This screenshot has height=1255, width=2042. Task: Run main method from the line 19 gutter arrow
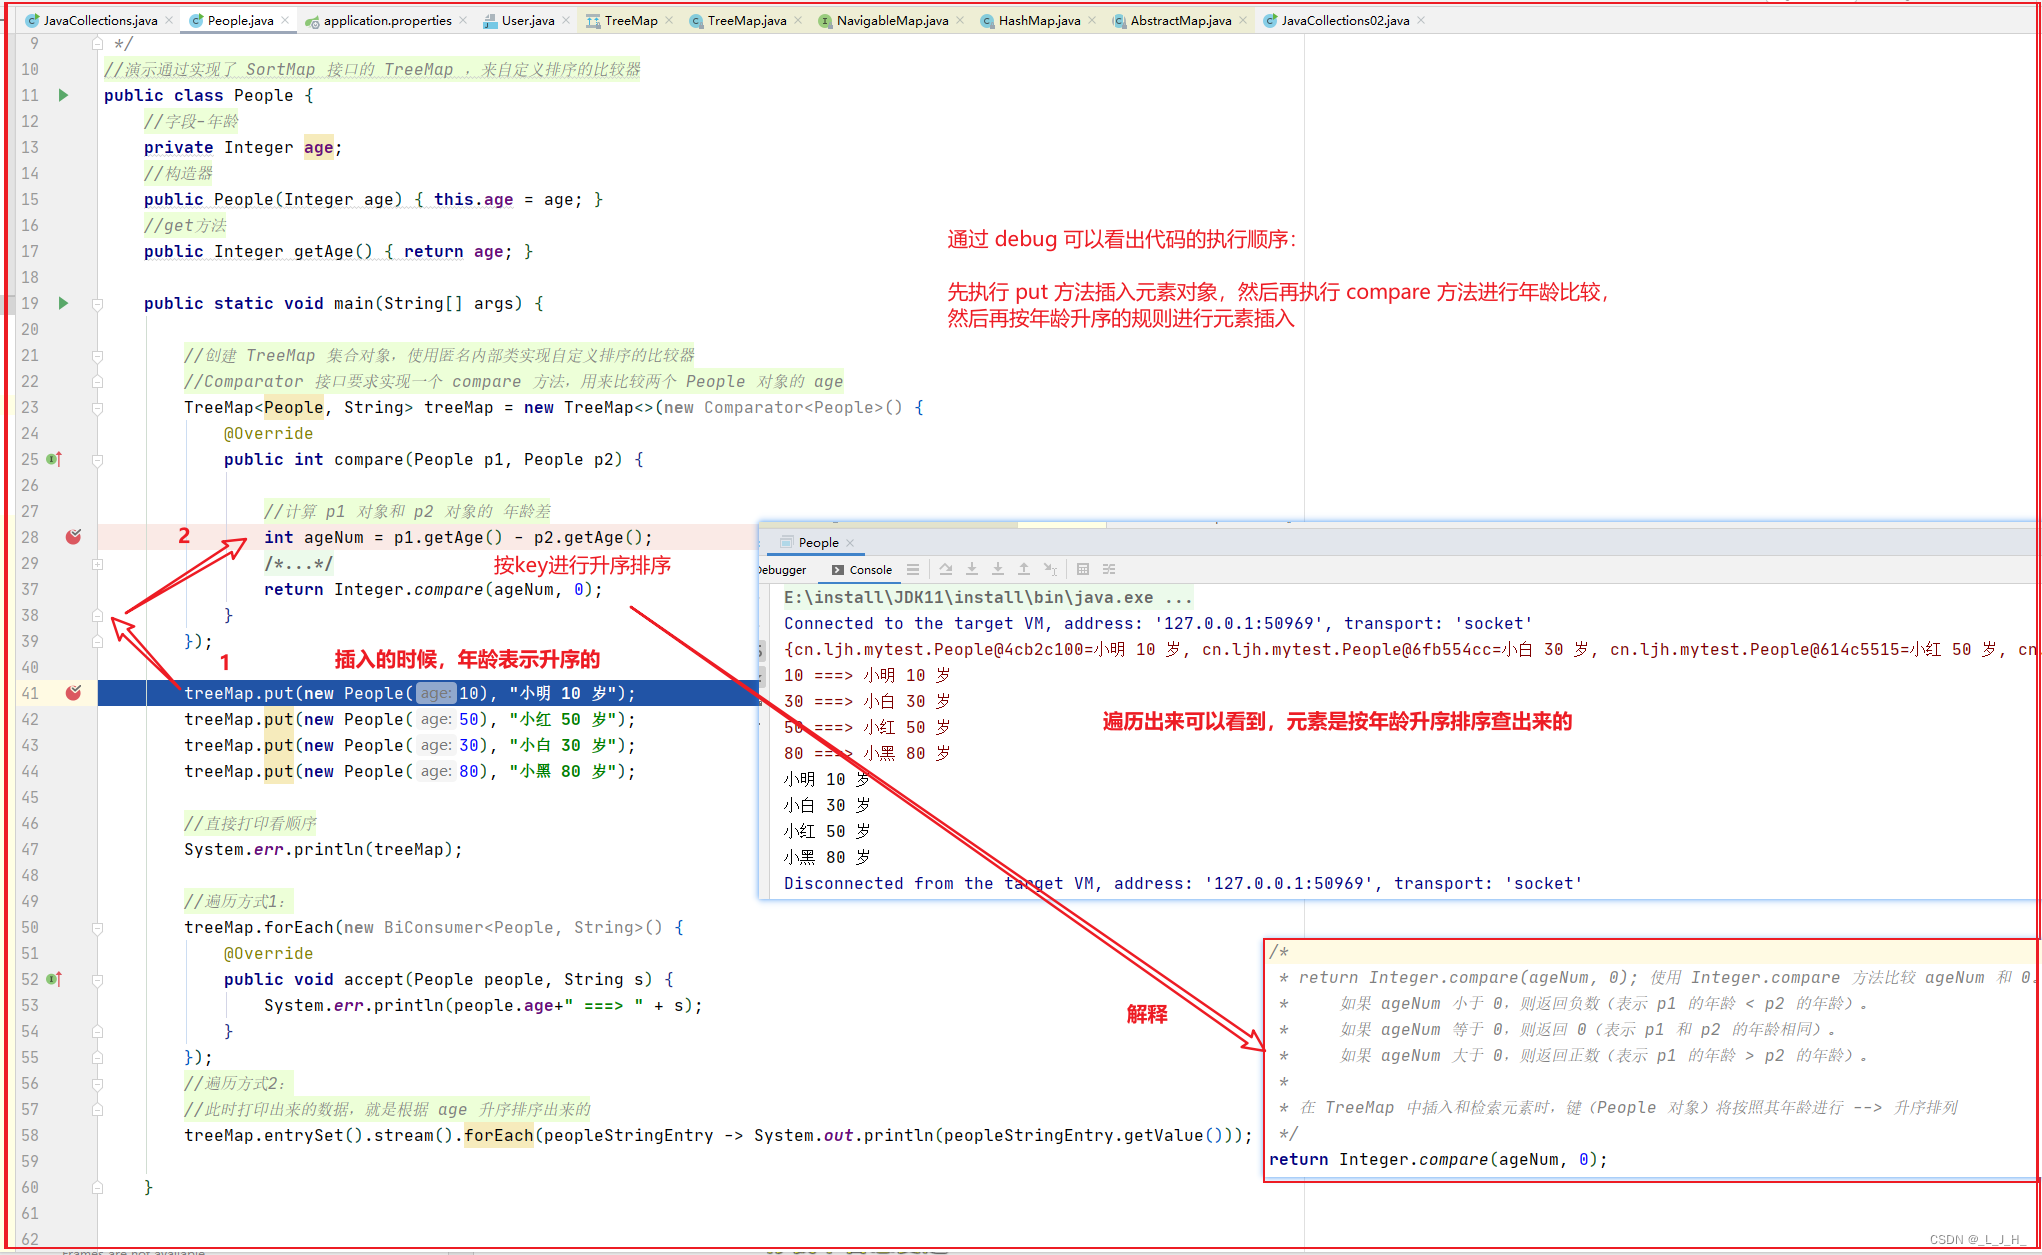tap(63, 303)
